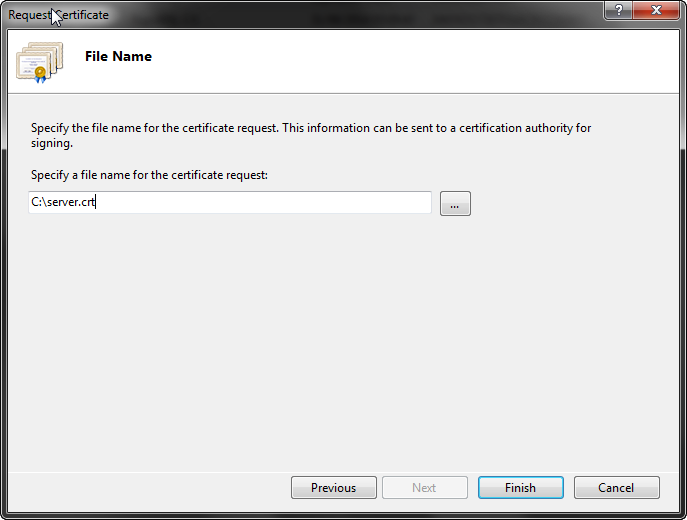The width and height of the screenshot is (687, 520).
Task: Click the empty gray dialog body area
Action: tap(342, 342)
